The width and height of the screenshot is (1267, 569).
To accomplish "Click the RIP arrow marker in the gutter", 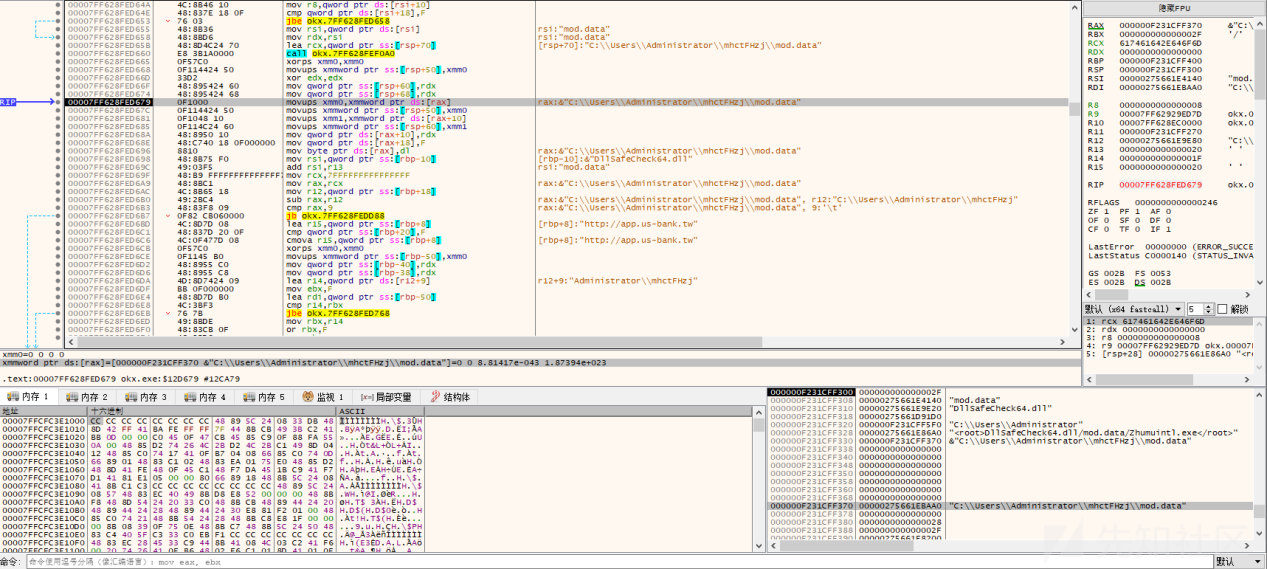I will (28, 102).
